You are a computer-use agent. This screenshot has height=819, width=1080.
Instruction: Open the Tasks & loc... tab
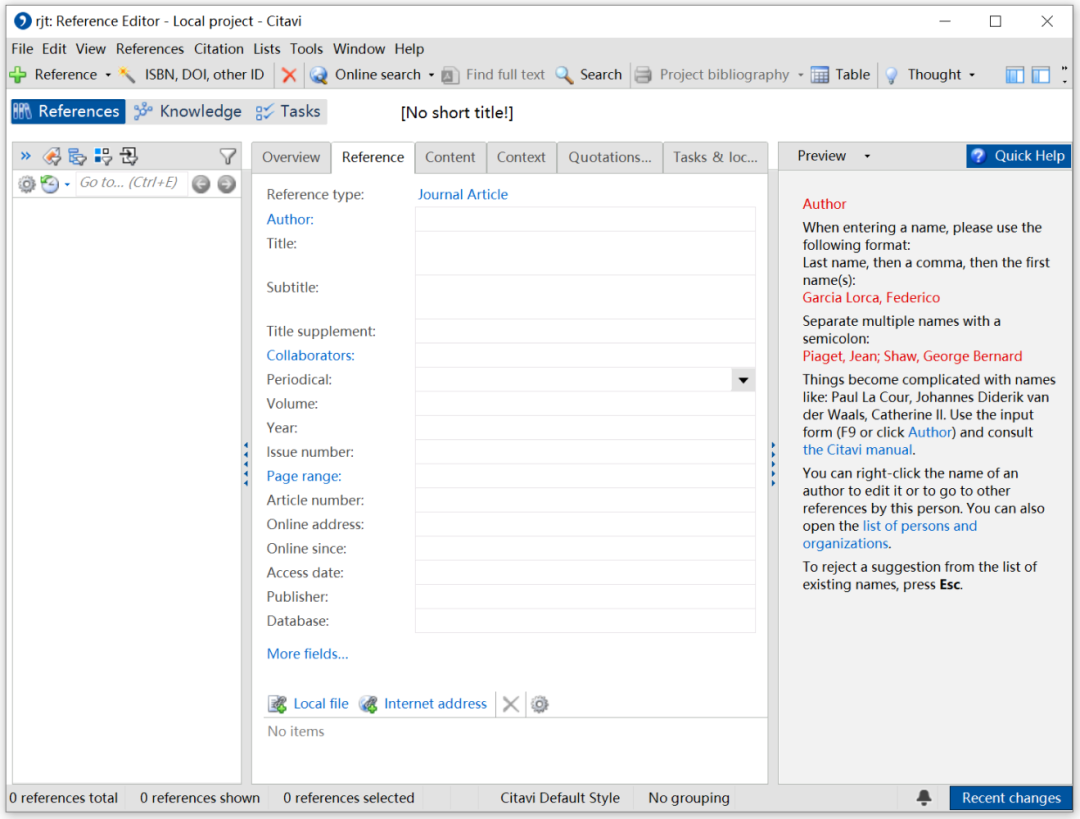click(715, 157)
